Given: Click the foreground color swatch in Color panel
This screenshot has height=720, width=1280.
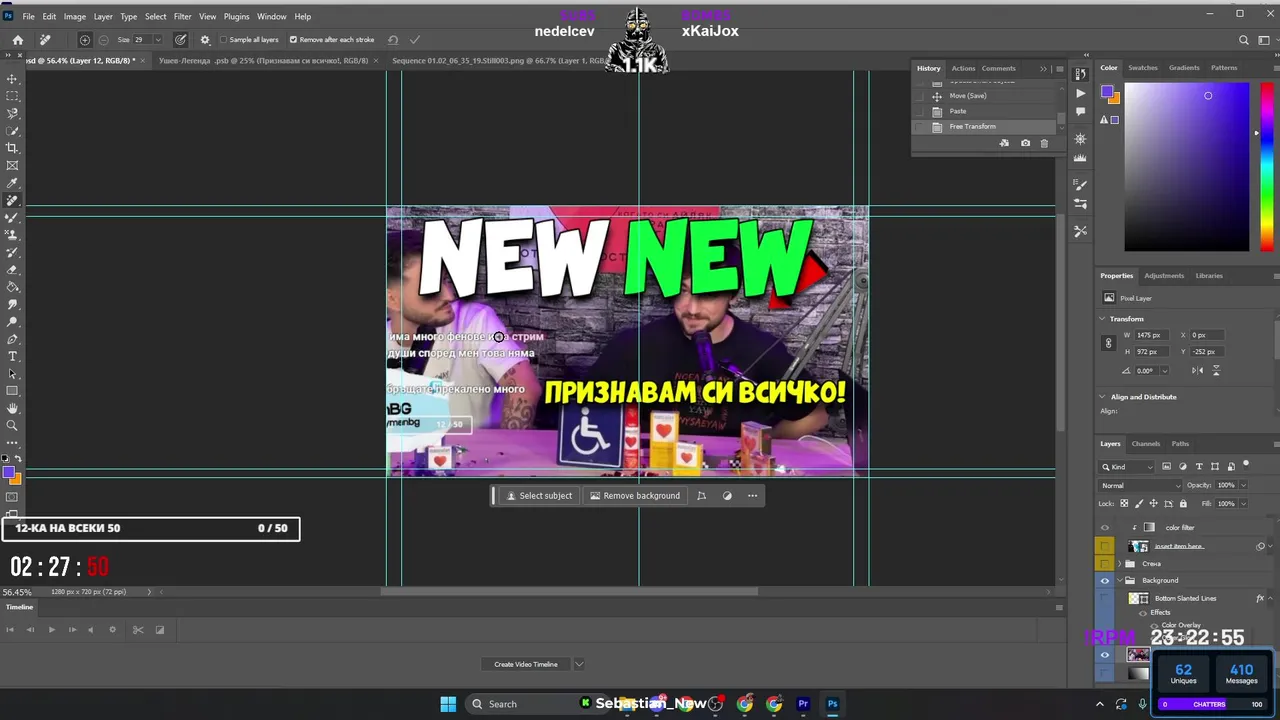Looking at the screenshot, I should [x=1107, y=92].
